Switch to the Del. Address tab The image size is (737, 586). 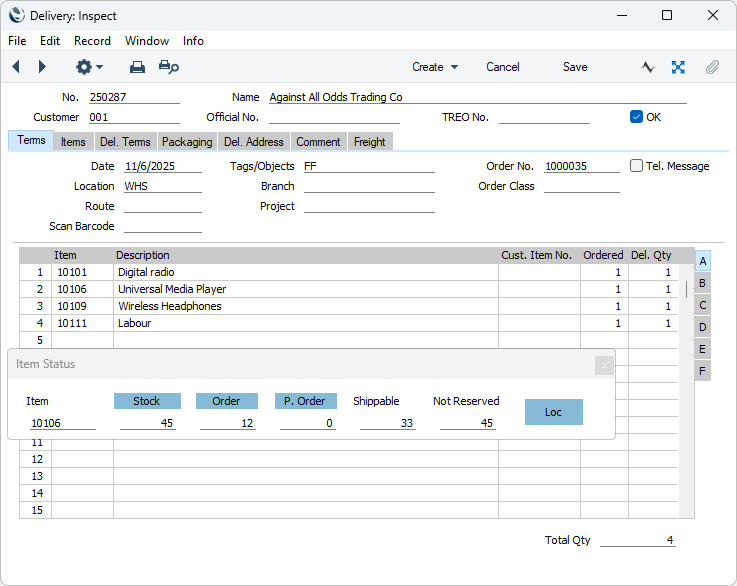[254, 142]
